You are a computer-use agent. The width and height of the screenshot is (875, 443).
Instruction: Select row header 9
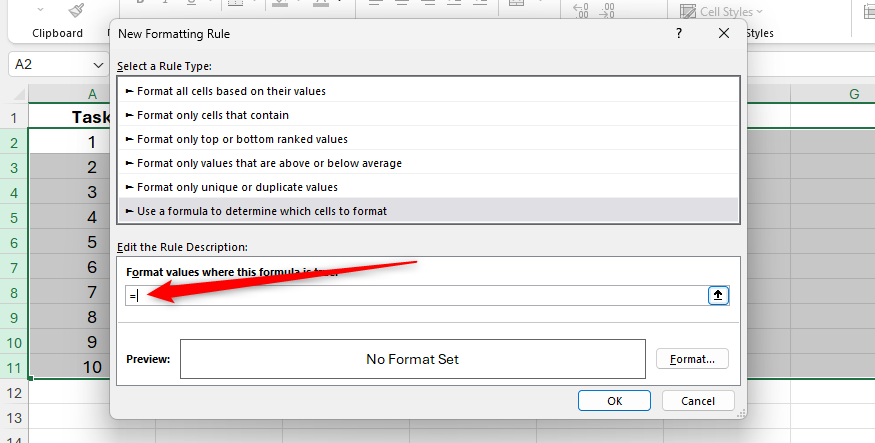tap(14, 317)
